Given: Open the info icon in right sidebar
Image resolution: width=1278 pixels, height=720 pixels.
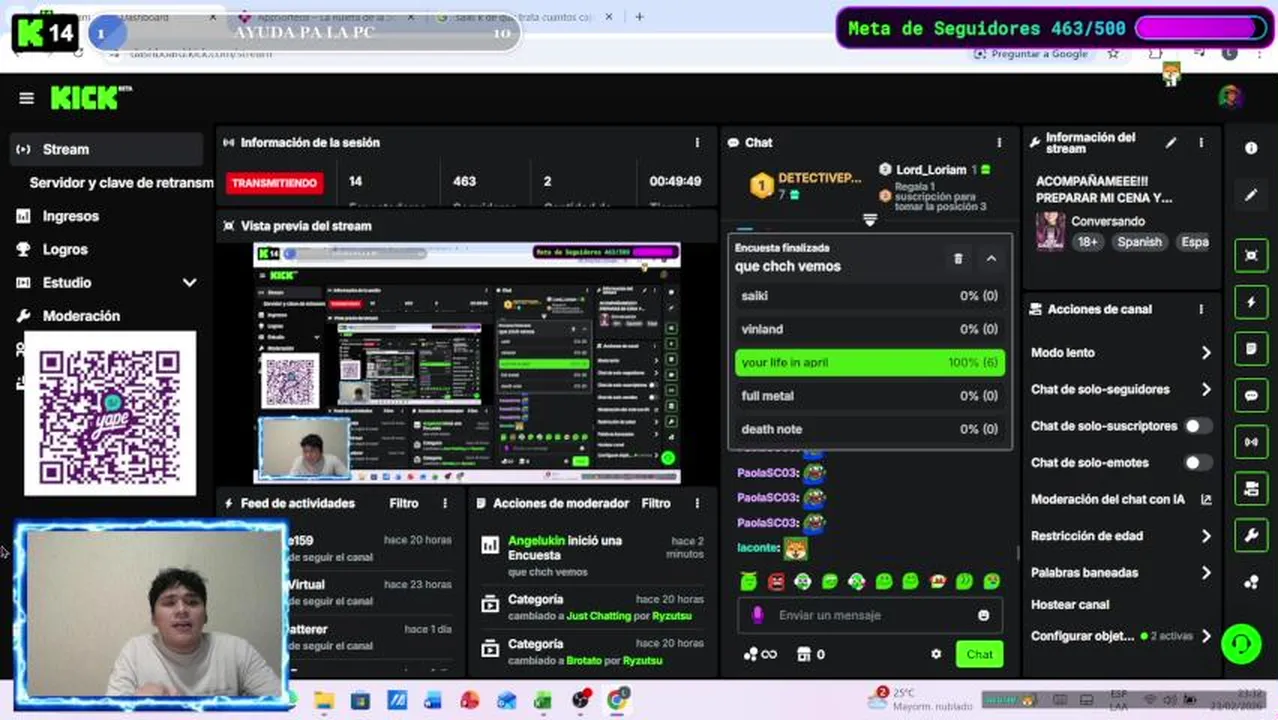Looking at the screenshot, I should click(x=1251, y=148).
